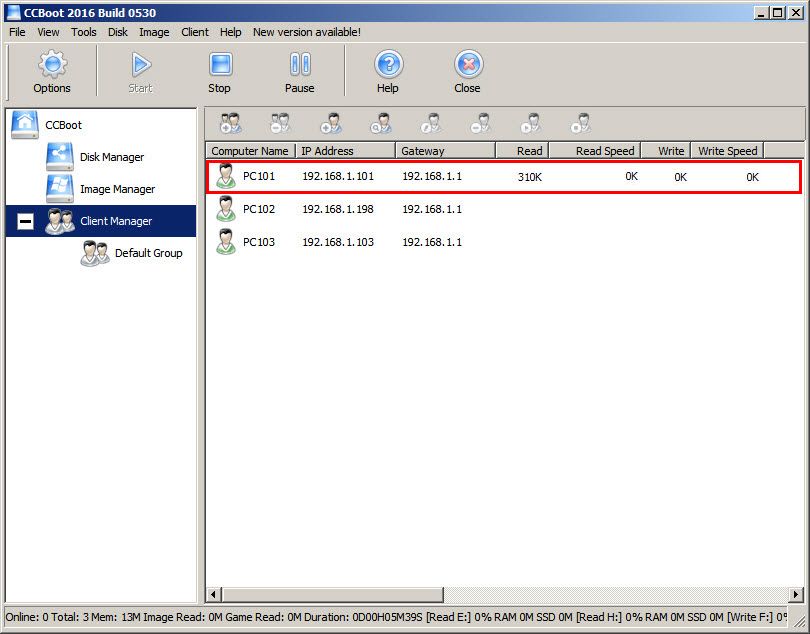
Task: Sort by IP Address column header
Action: pyautogui.click(x=345, y=151)
